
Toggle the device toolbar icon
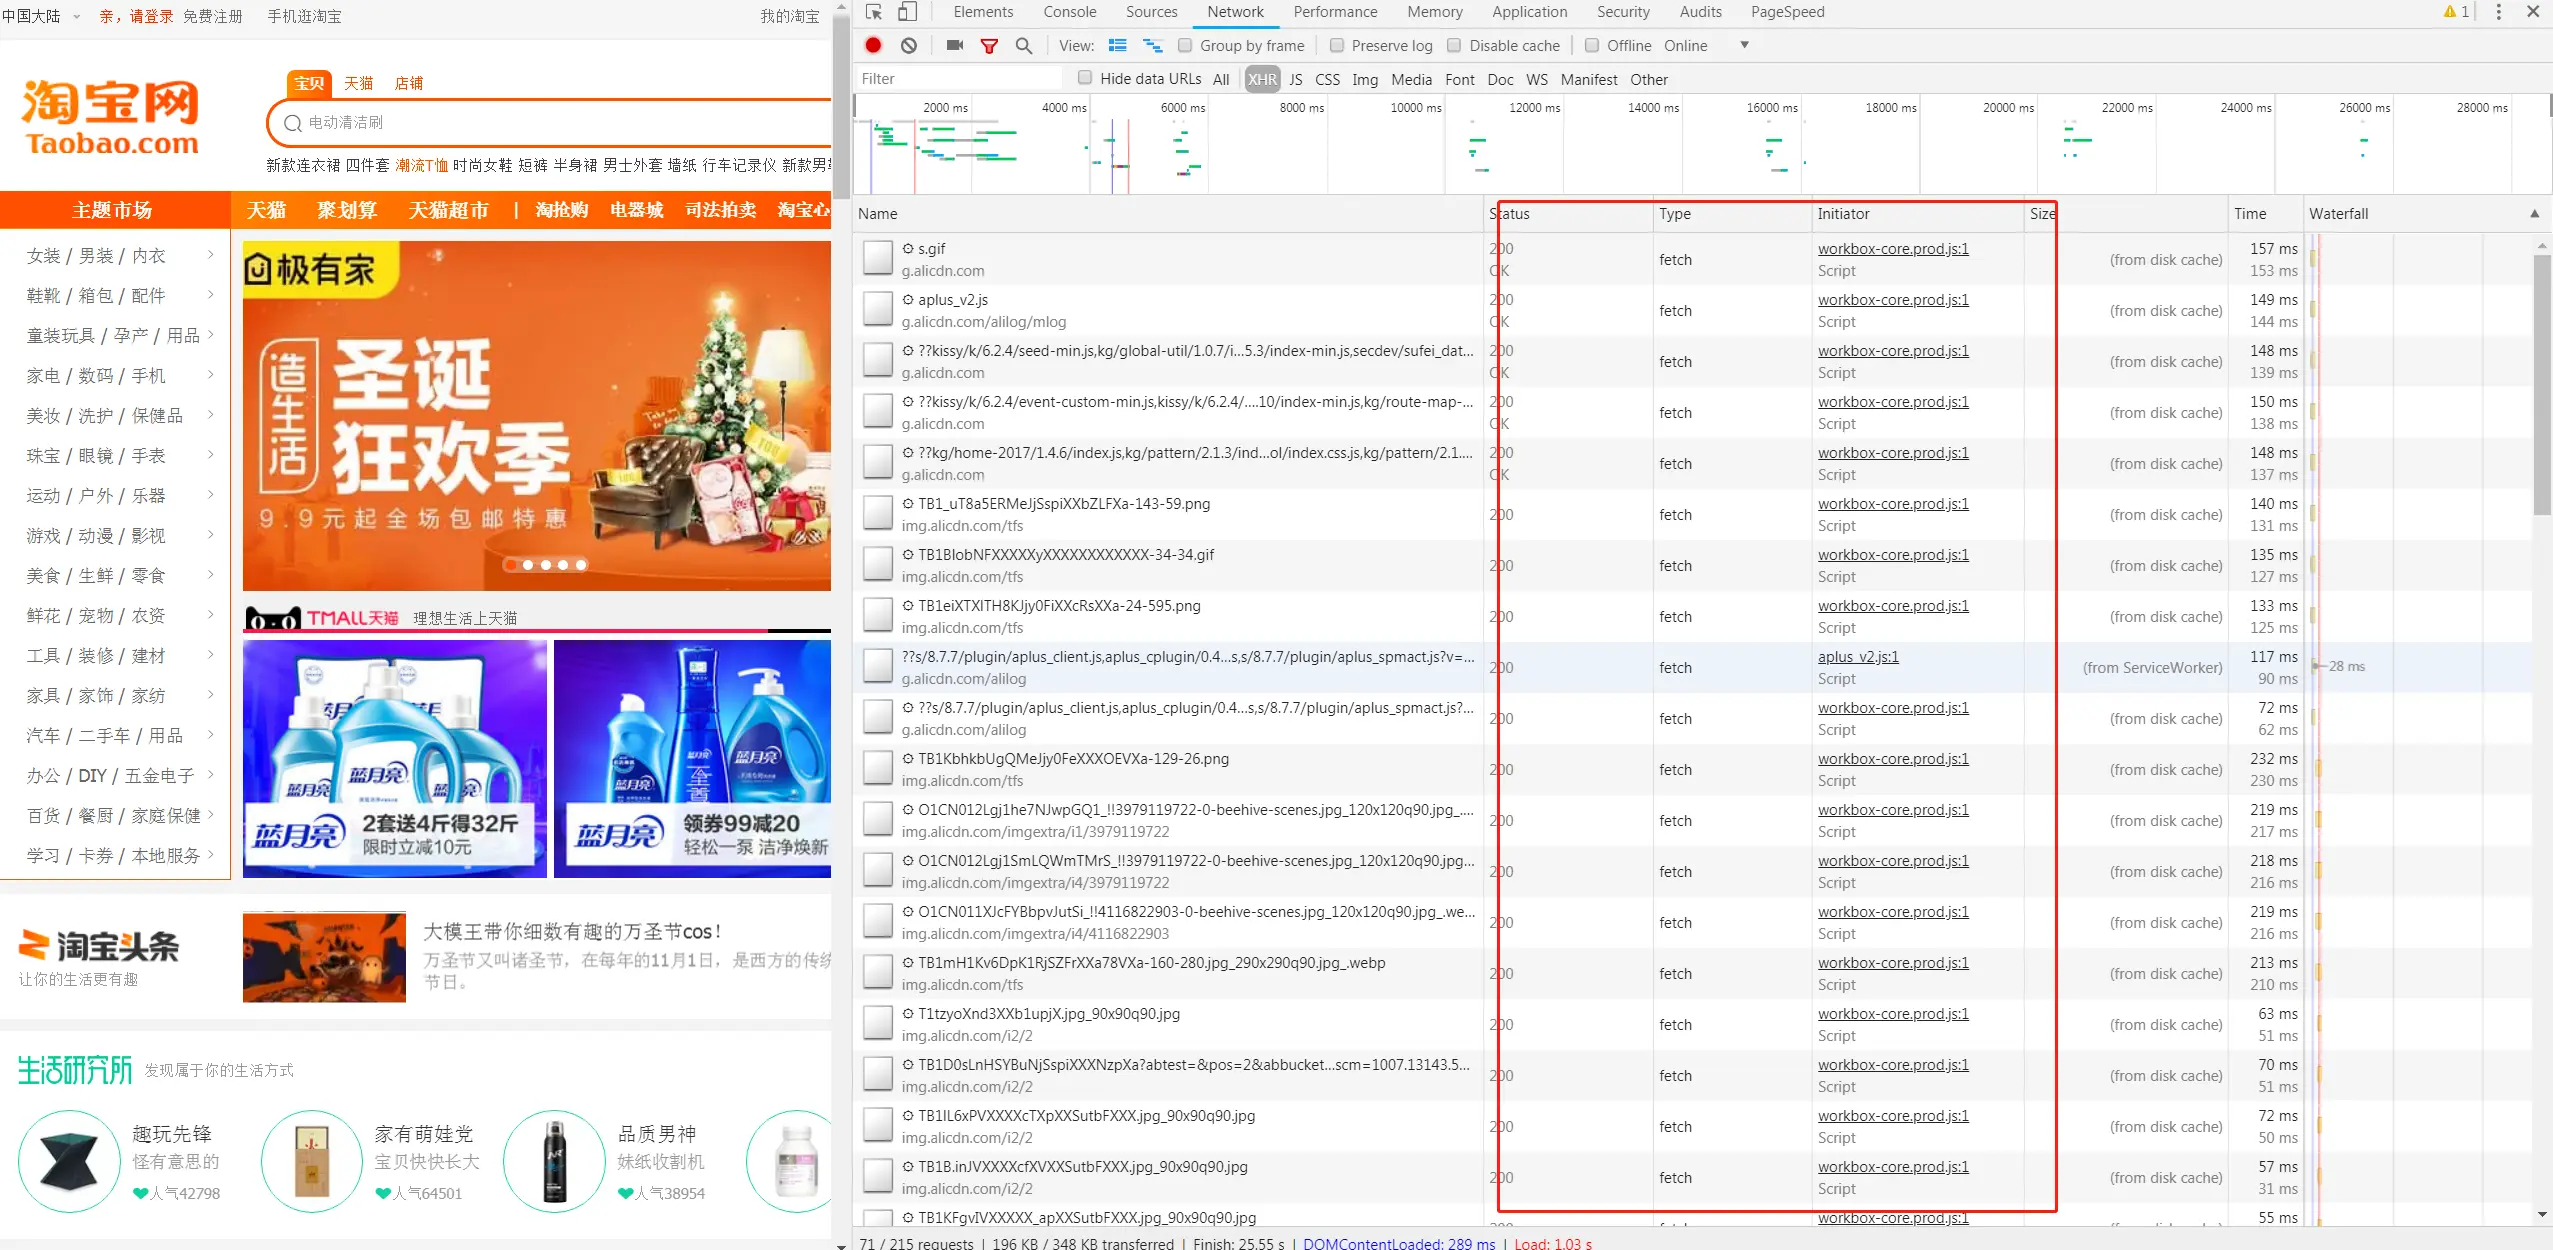(907, 12)
